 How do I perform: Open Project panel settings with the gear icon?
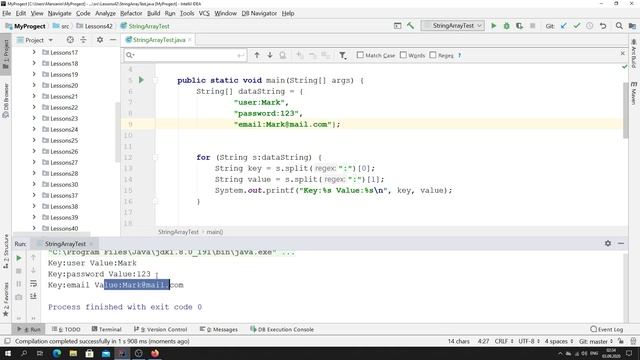click(x=100, y=40)
